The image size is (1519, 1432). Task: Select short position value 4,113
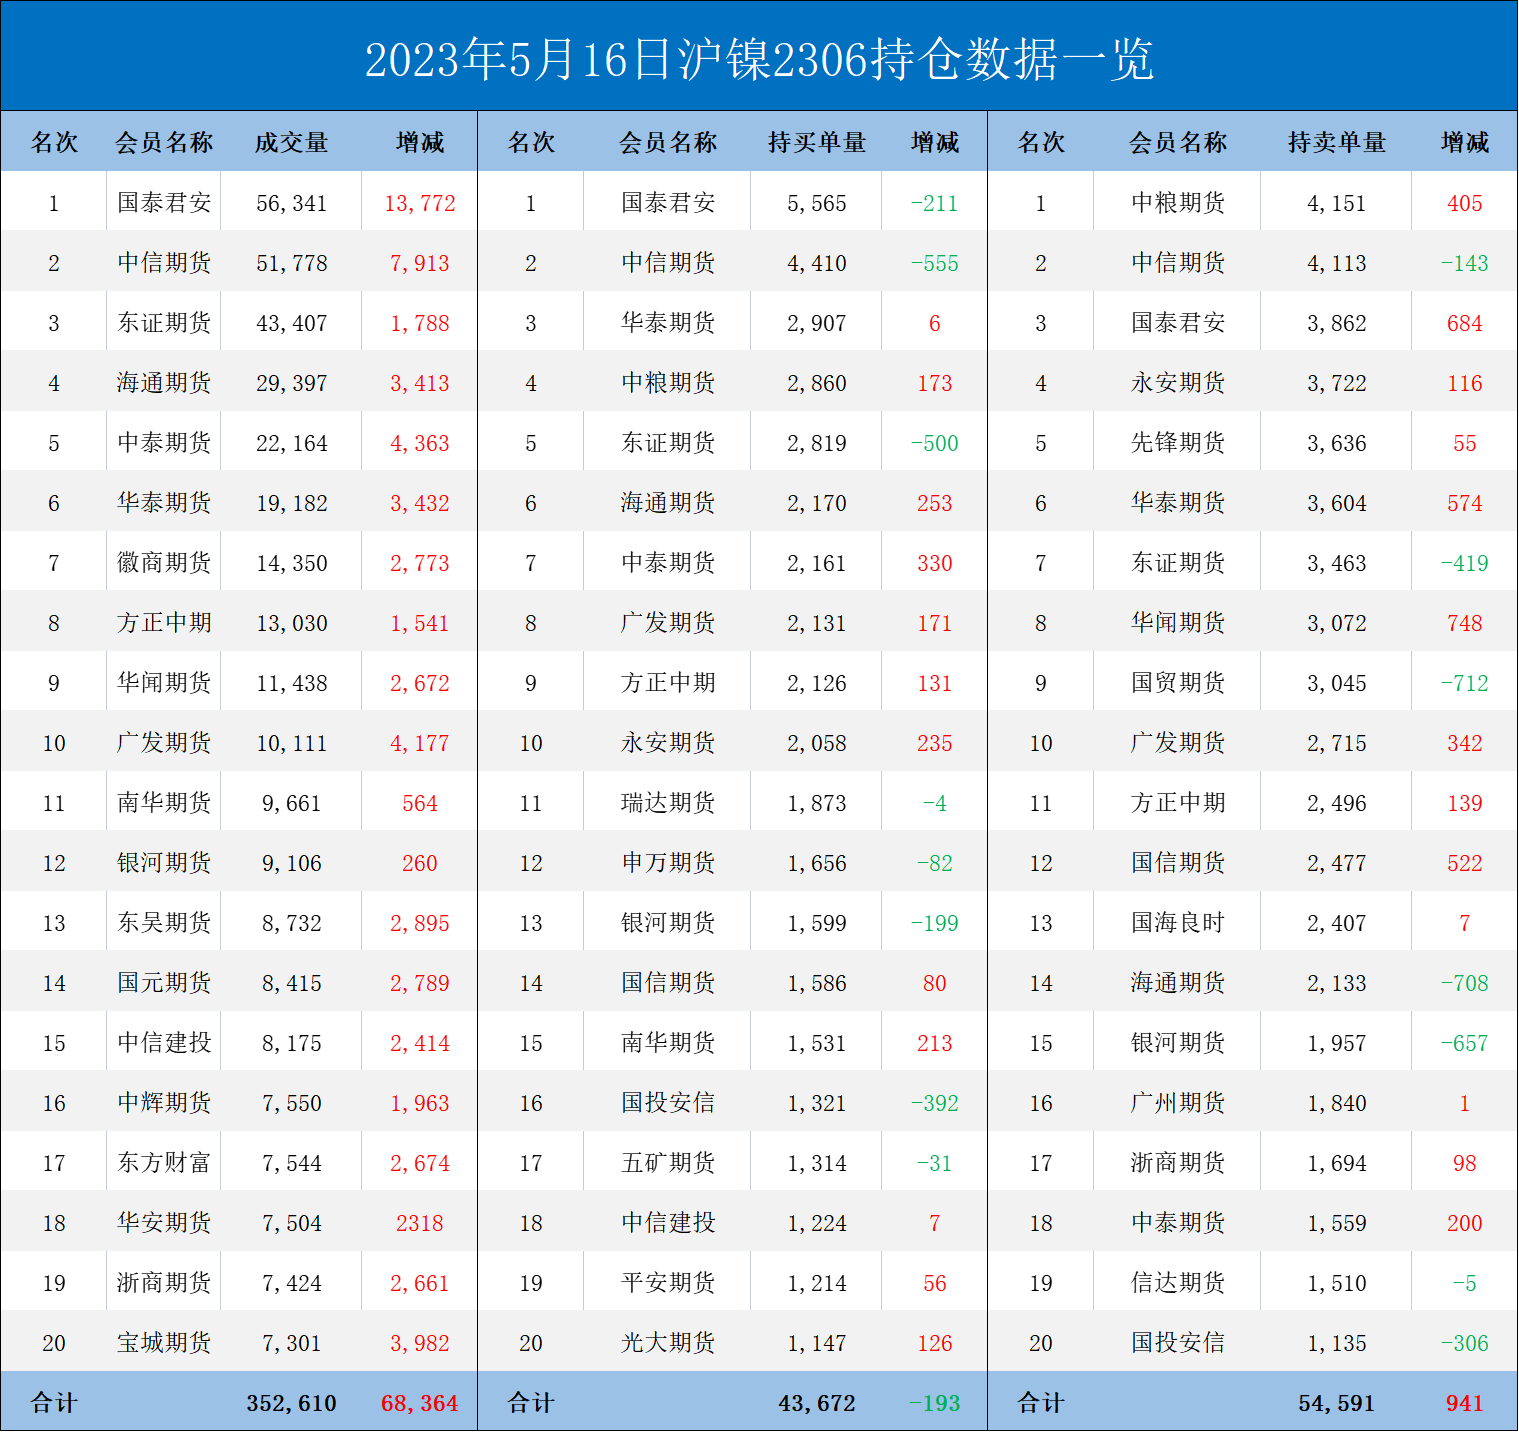coord(1337,263)
